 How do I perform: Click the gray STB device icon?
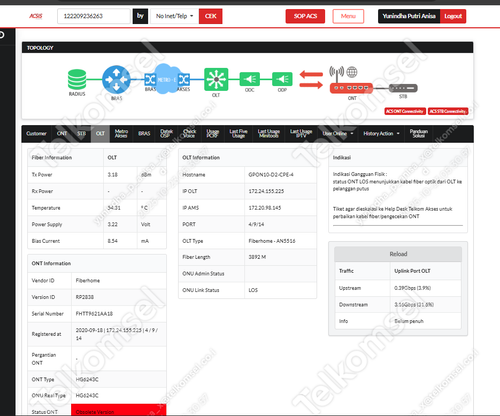pos(403,88)
